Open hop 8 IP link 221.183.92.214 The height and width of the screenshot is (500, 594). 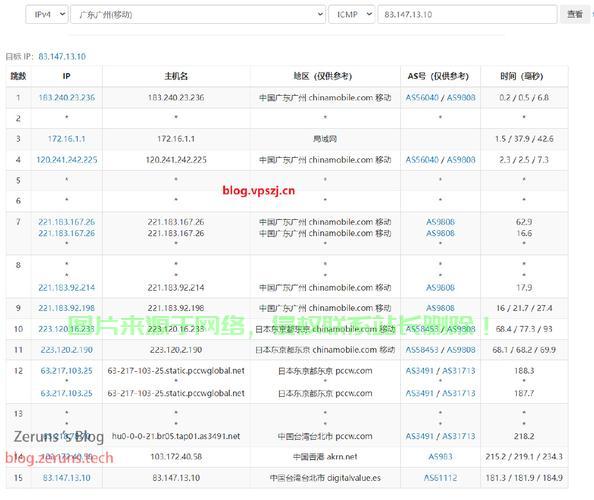click(x=67, y=288)
